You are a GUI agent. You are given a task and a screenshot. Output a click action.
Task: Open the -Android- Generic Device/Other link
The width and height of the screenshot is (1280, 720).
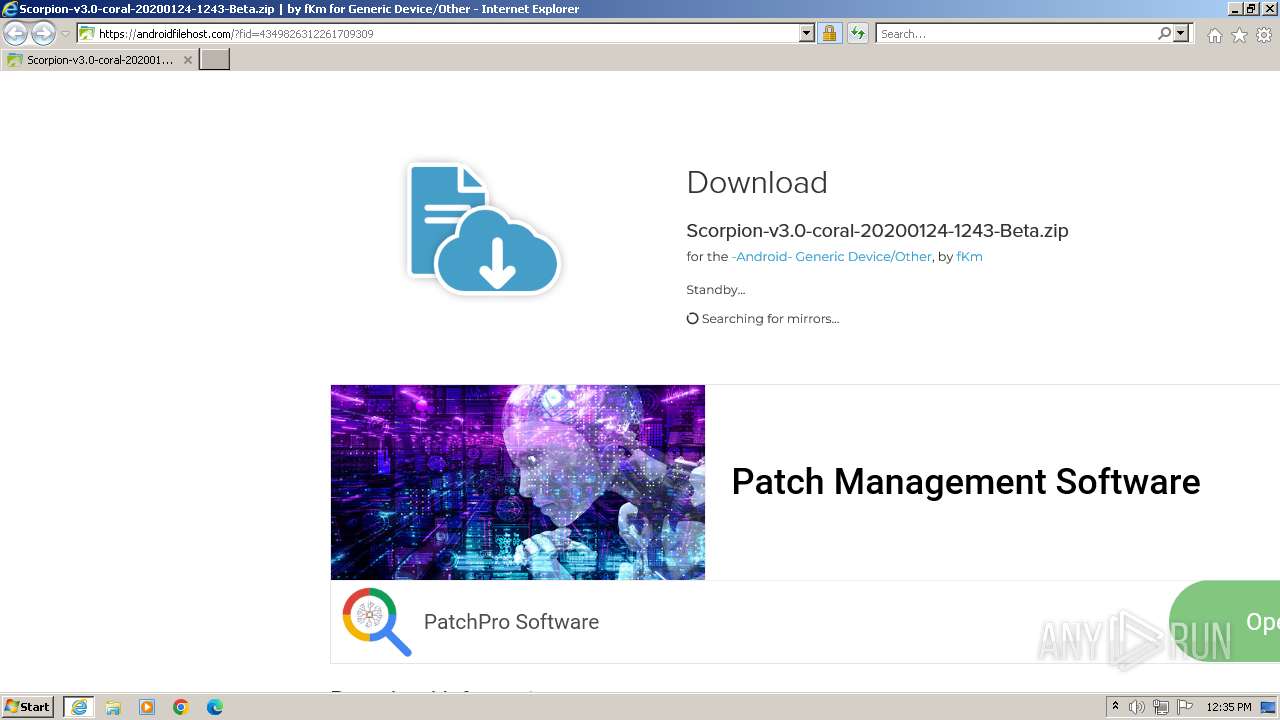click(832, 257)
